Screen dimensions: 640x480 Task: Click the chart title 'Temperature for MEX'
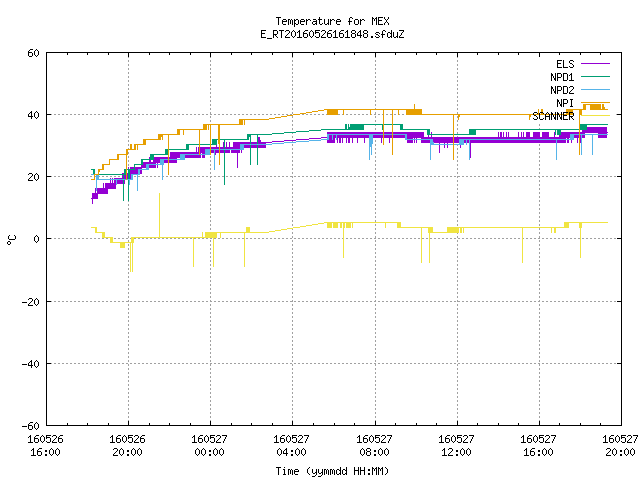coord(332,21)
